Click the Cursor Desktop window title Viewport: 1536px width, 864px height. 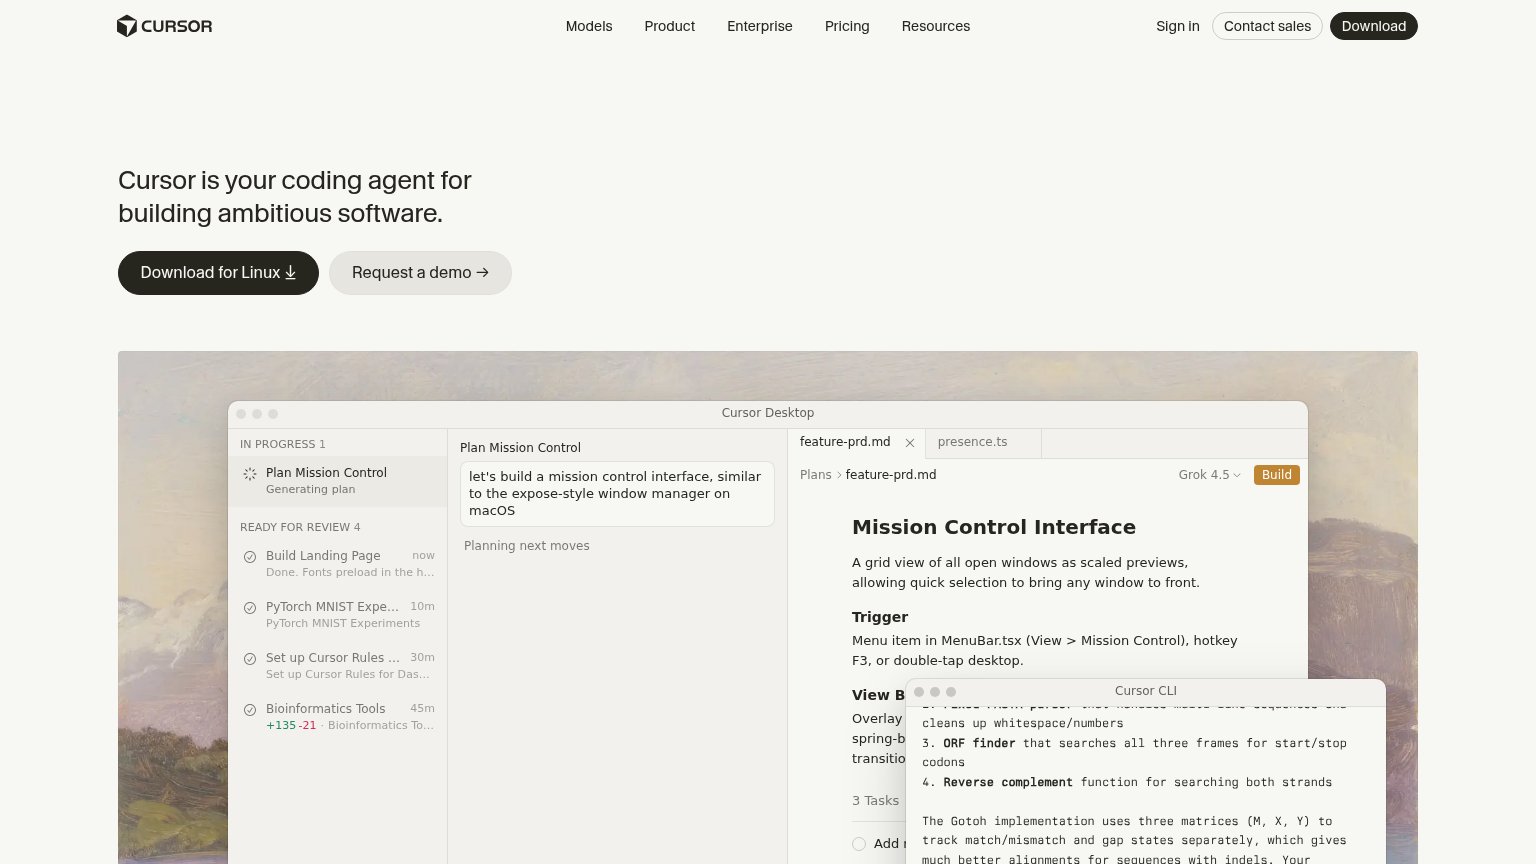(x=768, y=413)
